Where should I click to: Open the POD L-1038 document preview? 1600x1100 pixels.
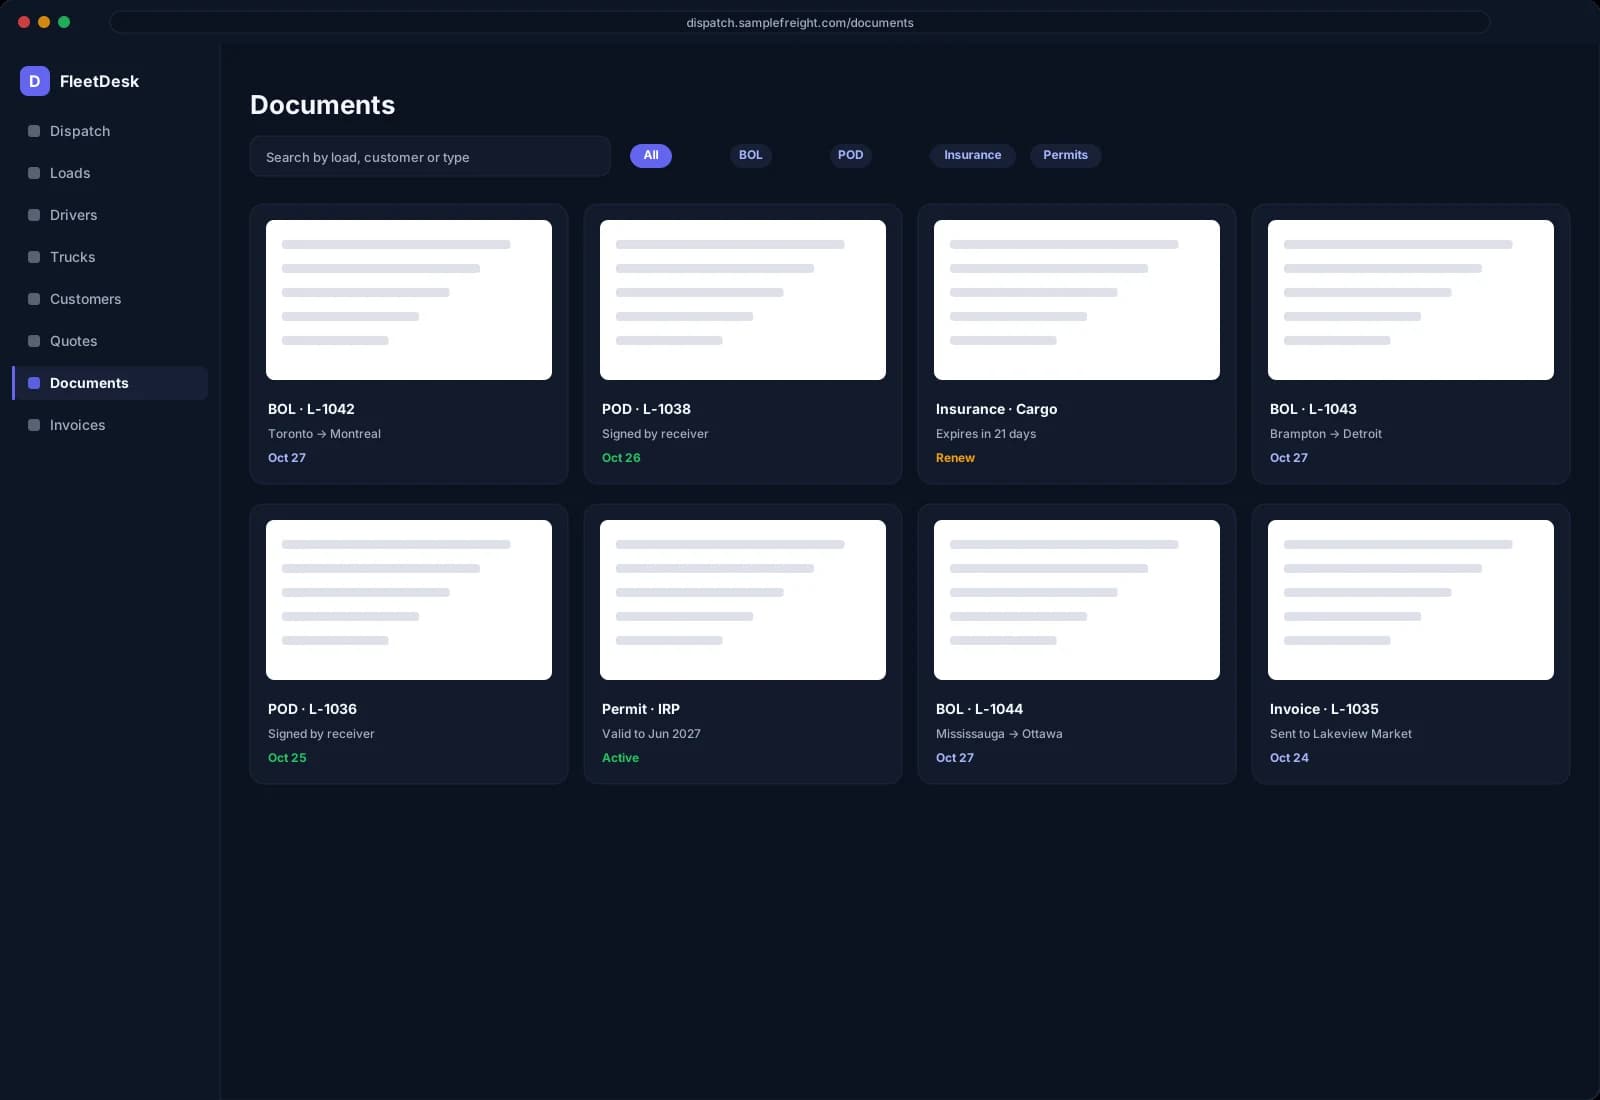coord(743,300)
